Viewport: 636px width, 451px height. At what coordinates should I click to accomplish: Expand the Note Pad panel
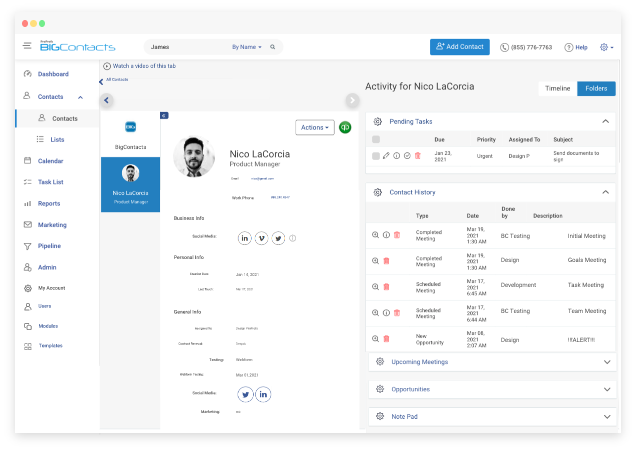(x=607, y=417)
